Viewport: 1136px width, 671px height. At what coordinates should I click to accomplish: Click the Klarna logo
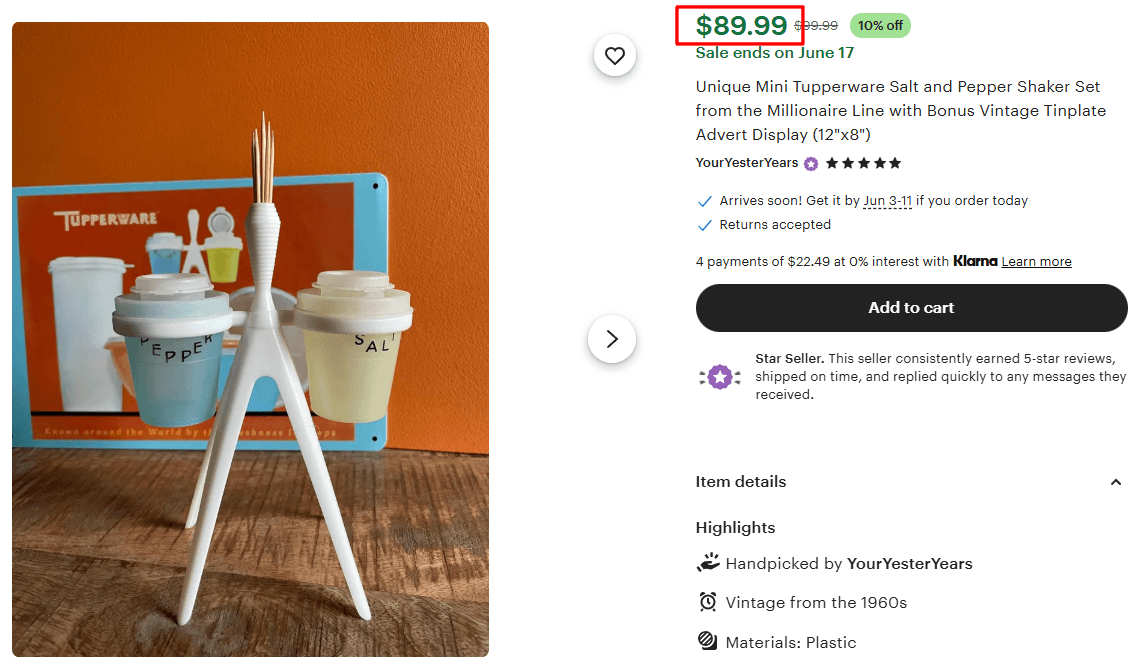[x=975, y=261]
